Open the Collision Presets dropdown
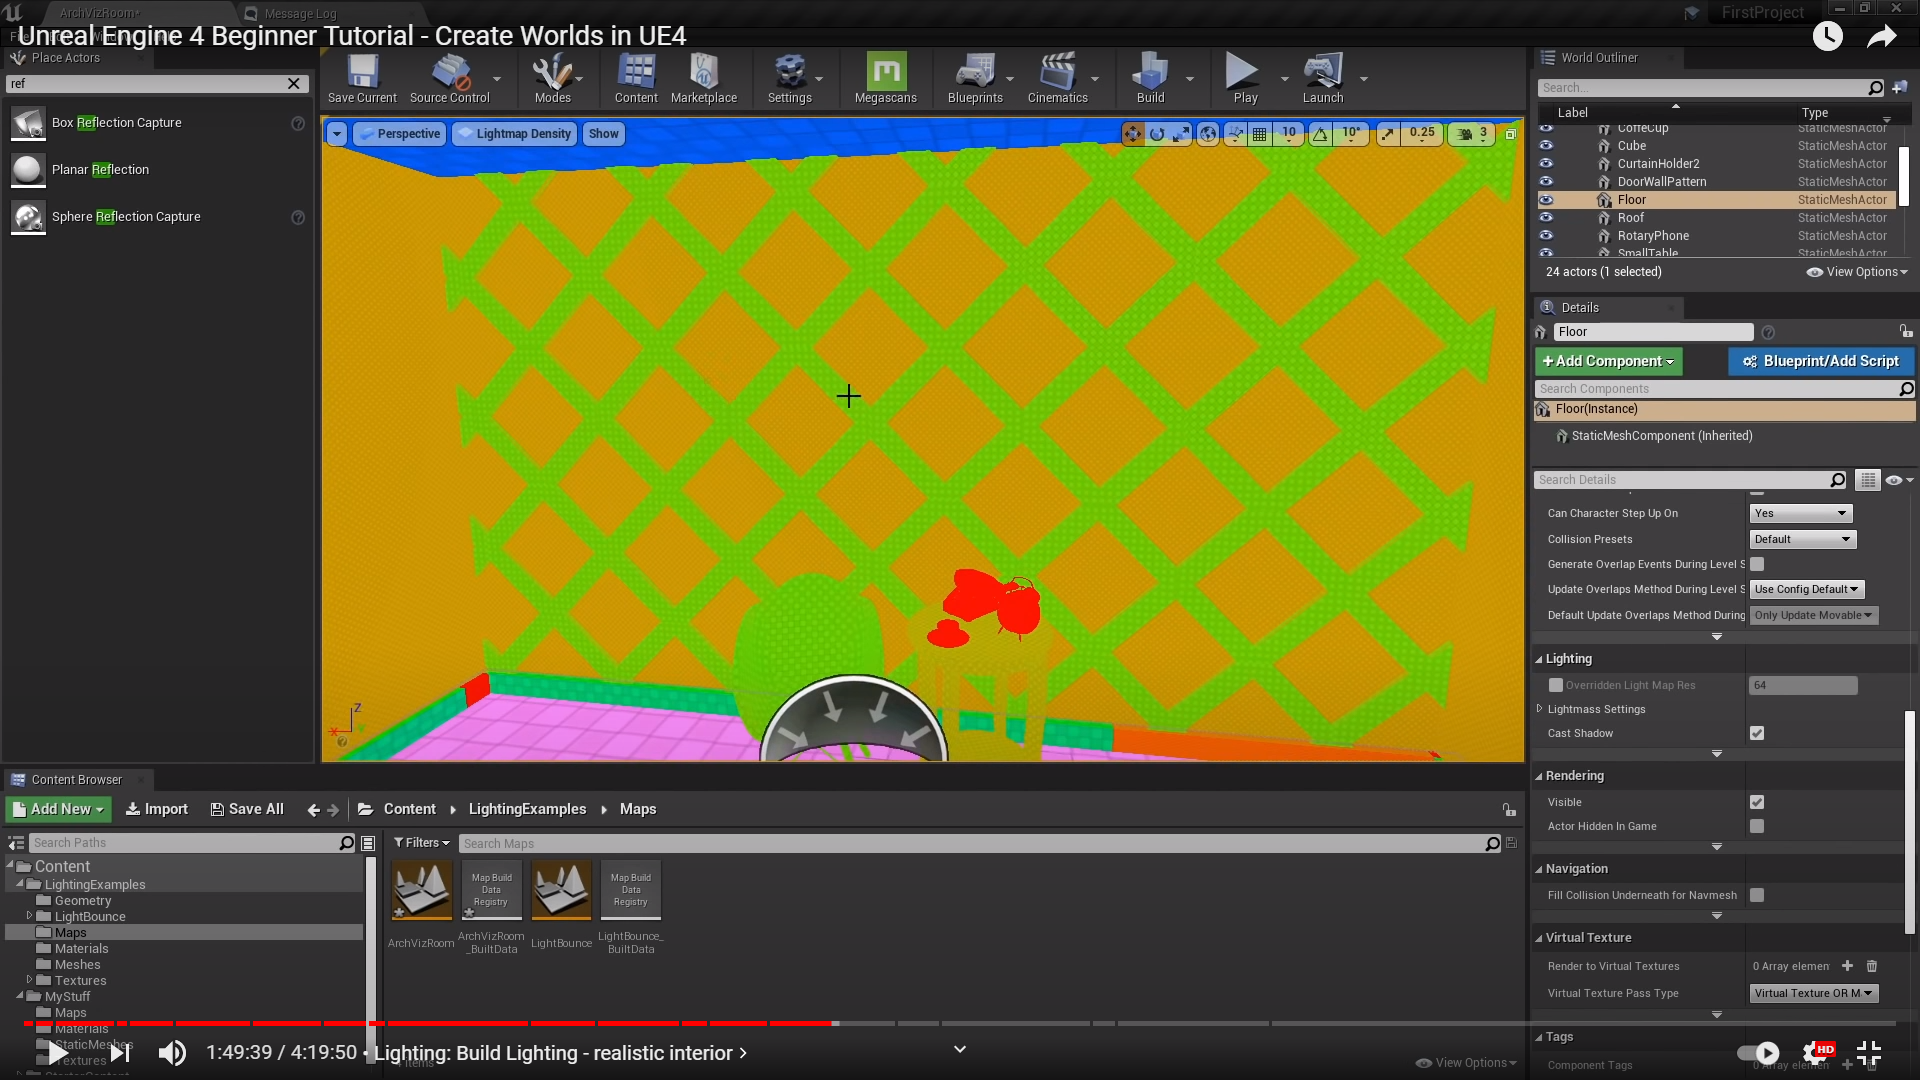The height and width of the screenshot is (1080, 1920). point(1803,539)
